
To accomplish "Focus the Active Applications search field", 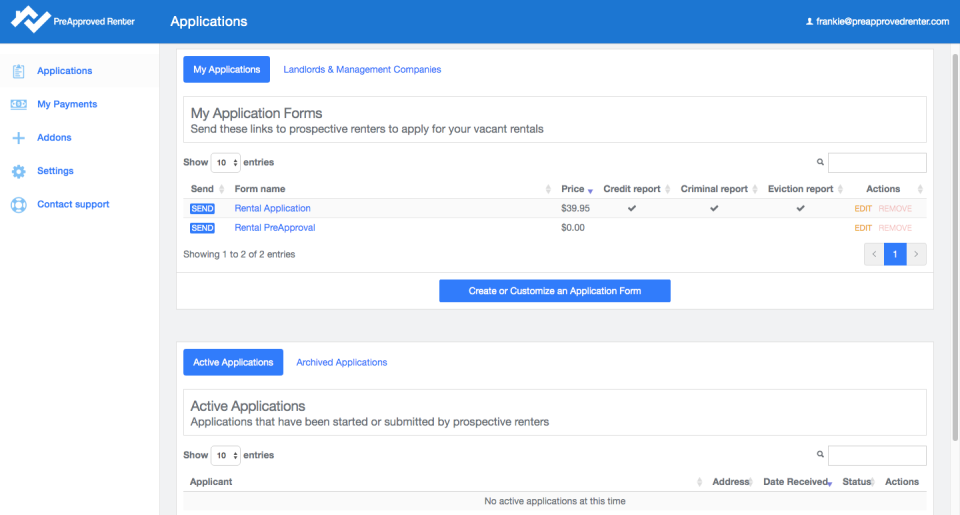I will [x=877, y=455].
